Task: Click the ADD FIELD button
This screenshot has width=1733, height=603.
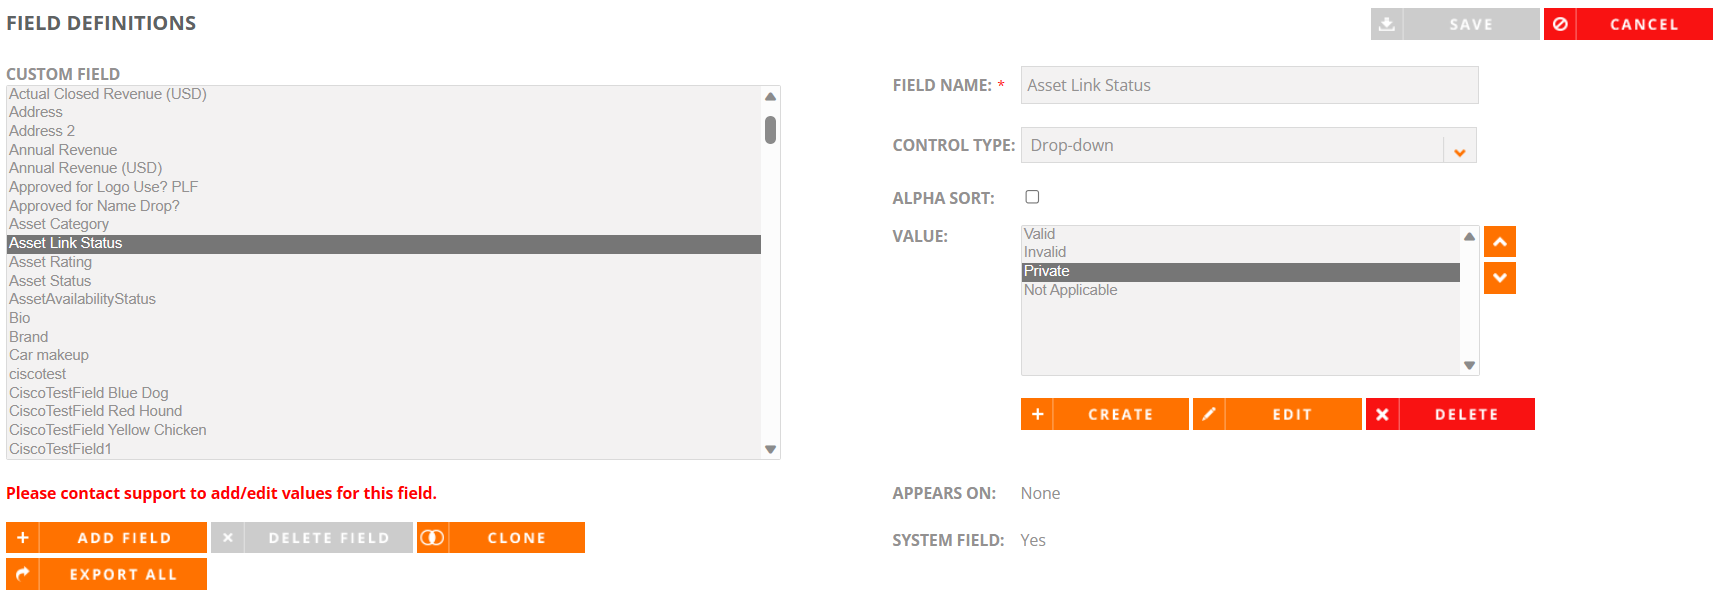Action: click(106, 538)
